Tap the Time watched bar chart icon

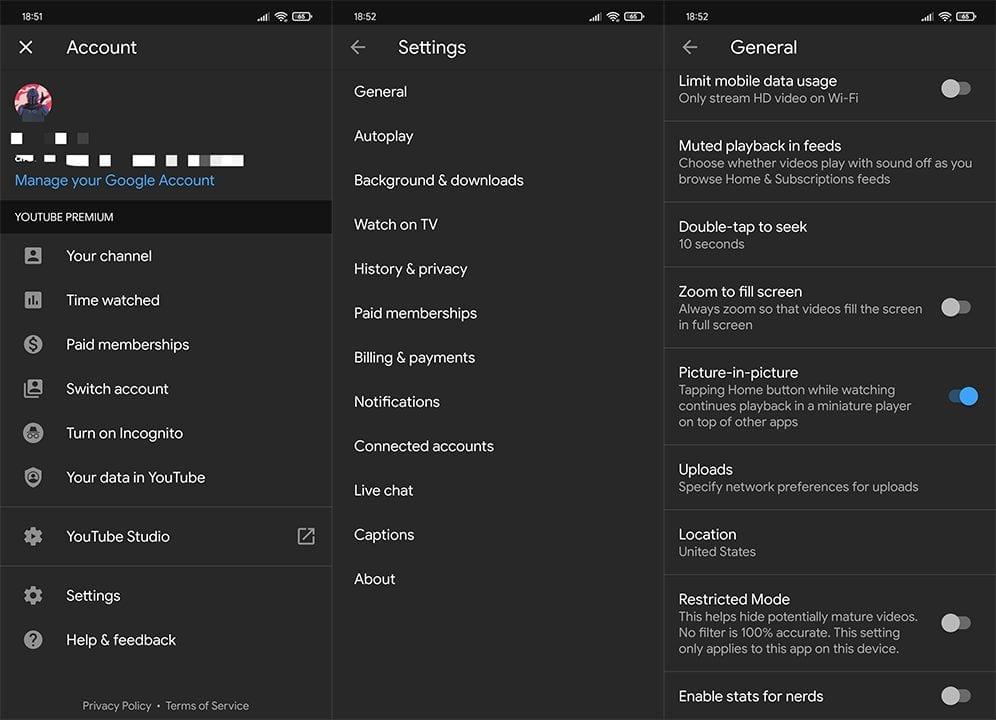(x=33, y=300)
